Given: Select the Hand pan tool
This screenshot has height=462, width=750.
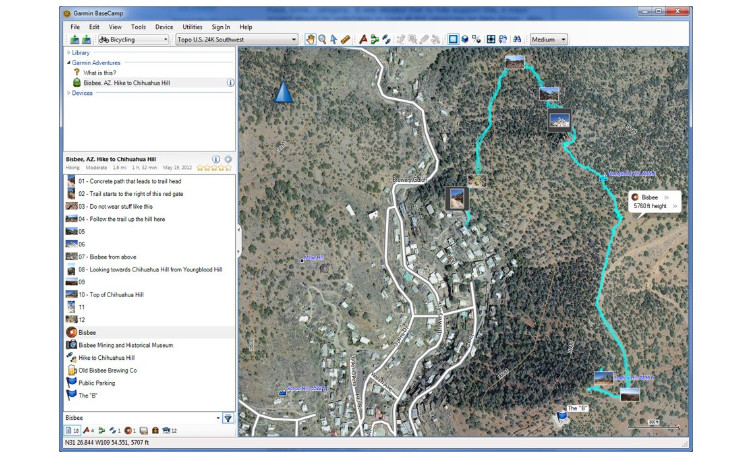Looking at the screenshot, I should 310,39.
